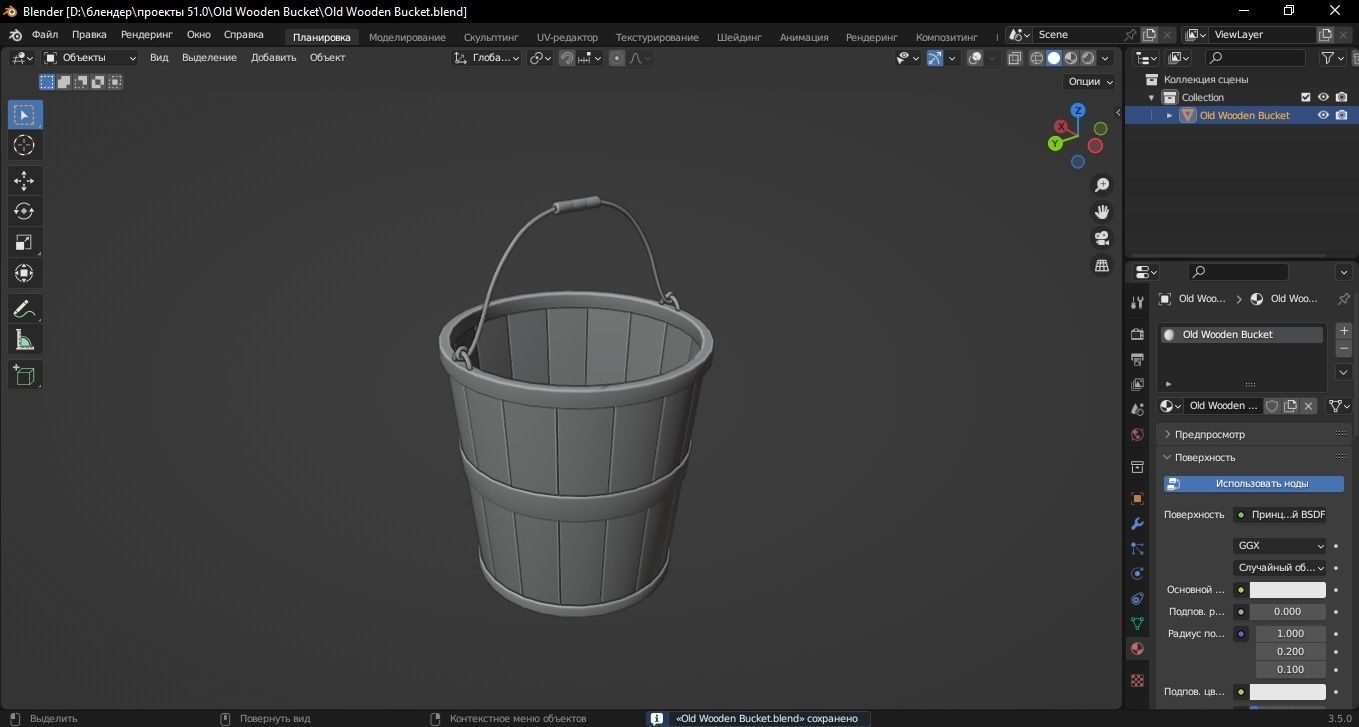Disable Old Wooden Bucket in renders
1359x727 pixels.
(x=1341, y=115)
